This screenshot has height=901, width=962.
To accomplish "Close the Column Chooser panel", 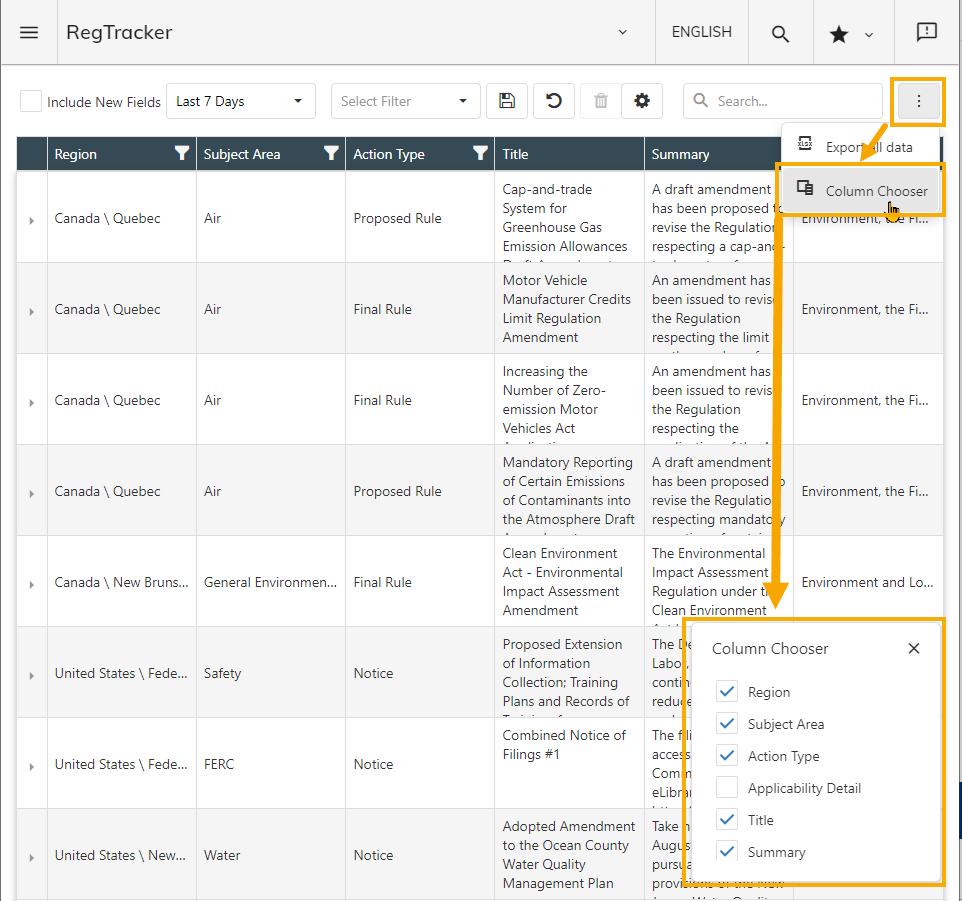I will point(914,648).
